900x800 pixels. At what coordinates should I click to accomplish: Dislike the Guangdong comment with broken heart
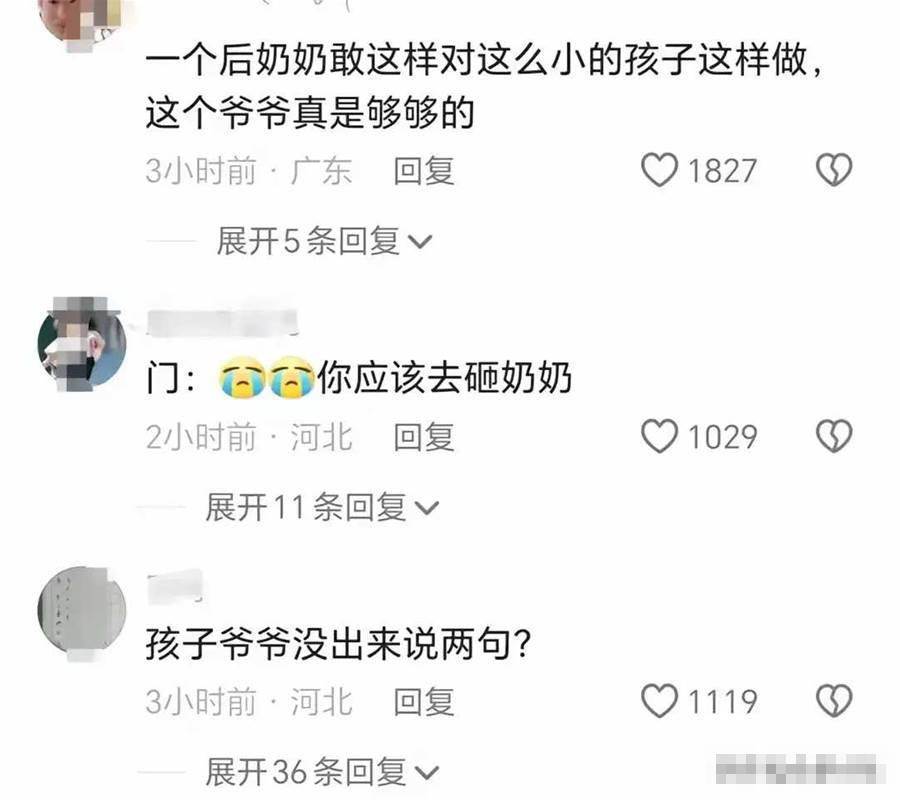tap(834, 170)
